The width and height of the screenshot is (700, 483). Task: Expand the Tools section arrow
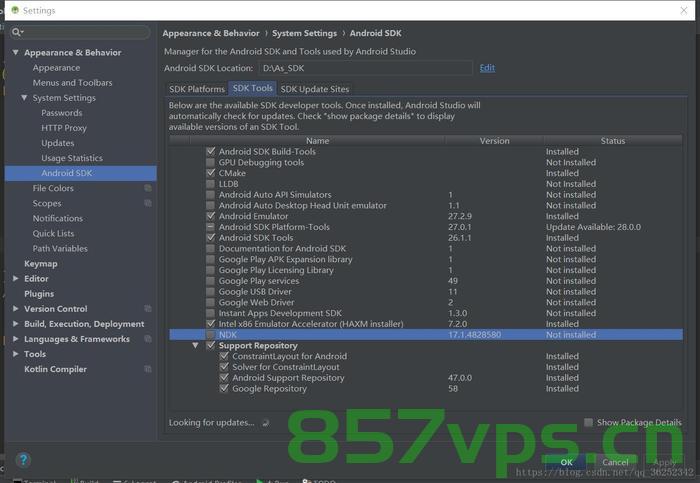point(16,354)
